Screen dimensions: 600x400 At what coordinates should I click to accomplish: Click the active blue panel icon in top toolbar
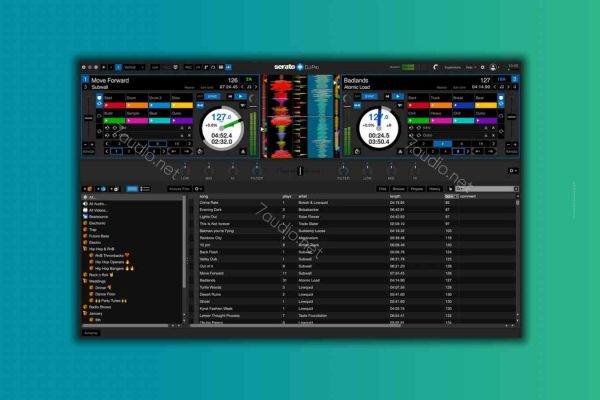(x=228, y=67)
